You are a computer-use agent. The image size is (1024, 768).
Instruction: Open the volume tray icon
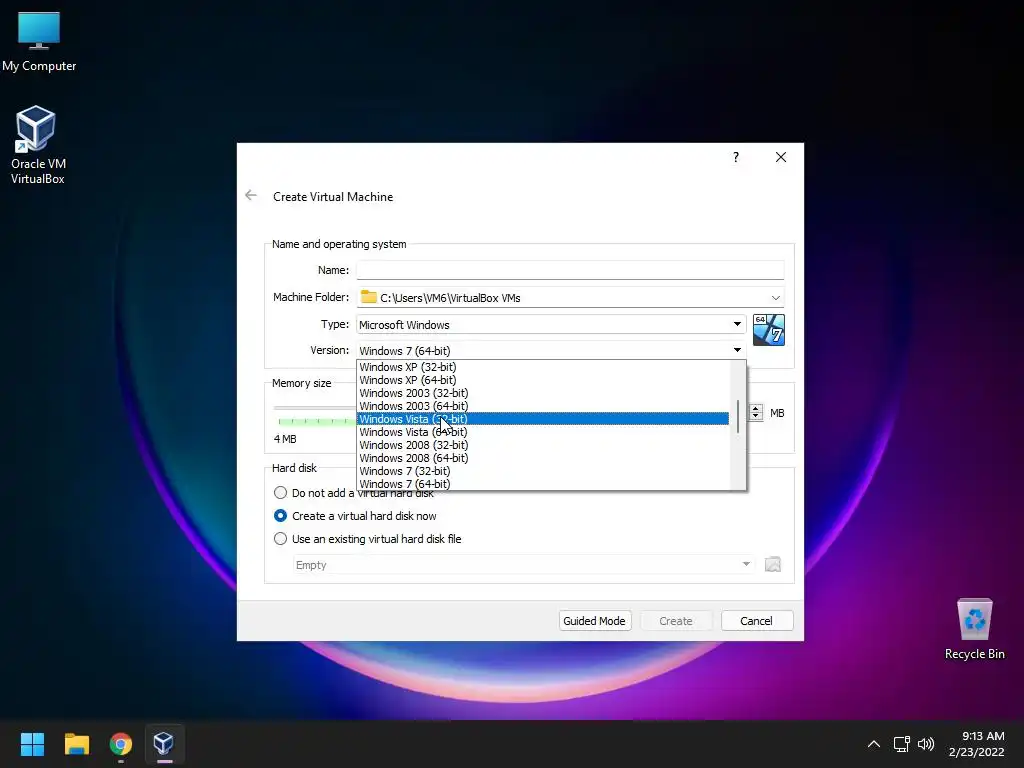pos(925,744)
